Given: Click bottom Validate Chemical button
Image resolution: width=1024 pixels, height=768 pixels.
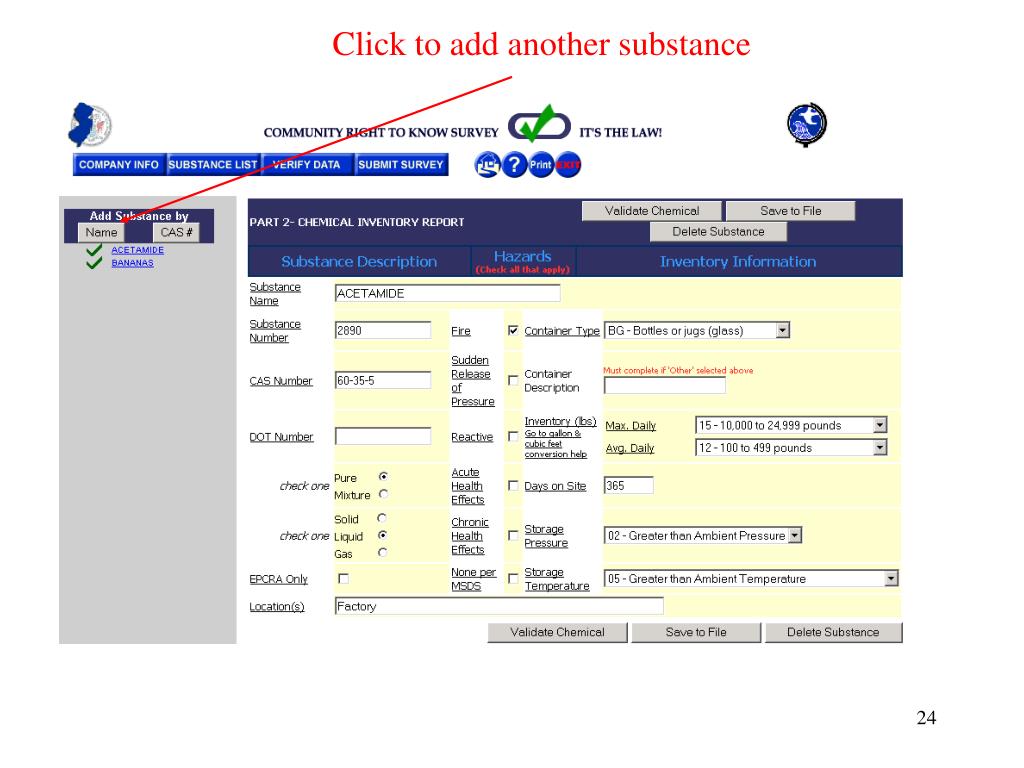Looking at the screenshot, I should pos(557,632).
